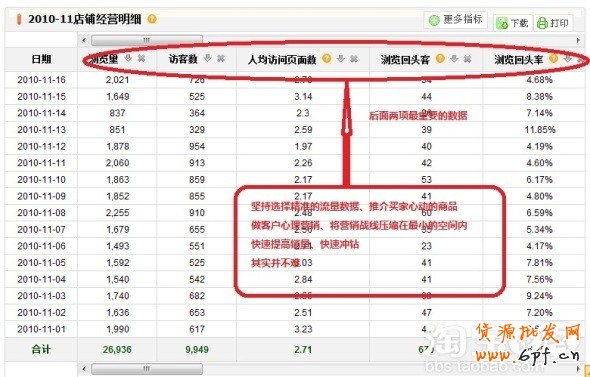Image resolution: width=590 pixels, height=377 pixels.
Task: Remove the 浏览回头客 column with its X
Action: tap(467, 59)
